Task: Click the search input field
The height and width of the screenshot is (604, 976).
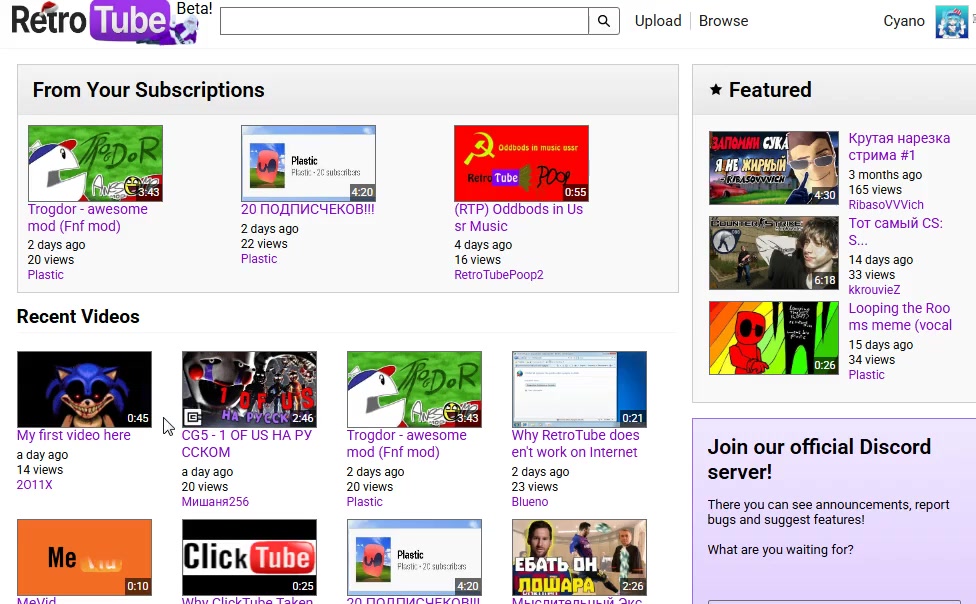Action: coord(404,21)
